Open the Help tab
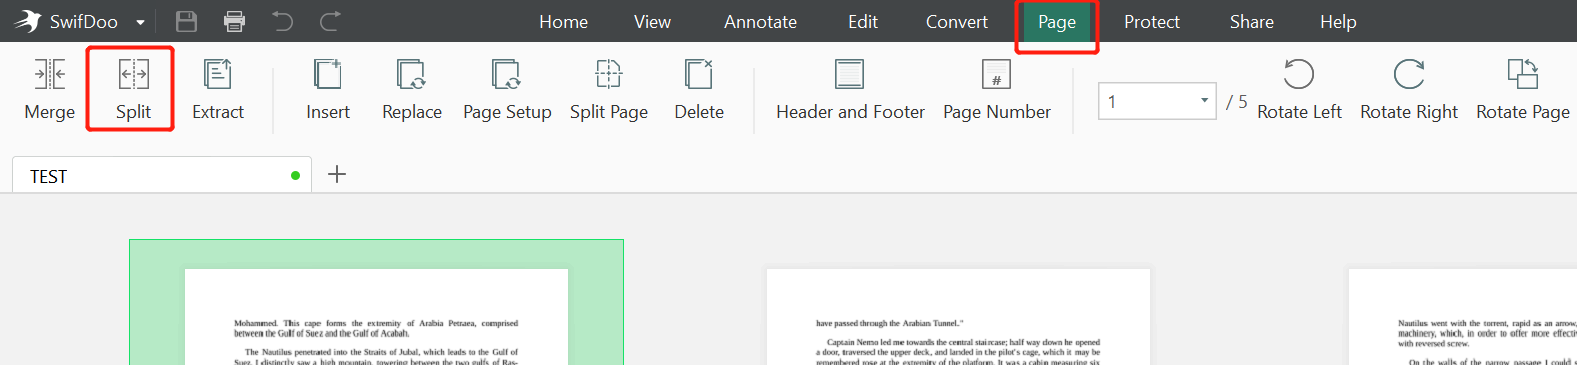This screenshot has width=1577, height=365. pyautogui.click(x=1338, y=22)
